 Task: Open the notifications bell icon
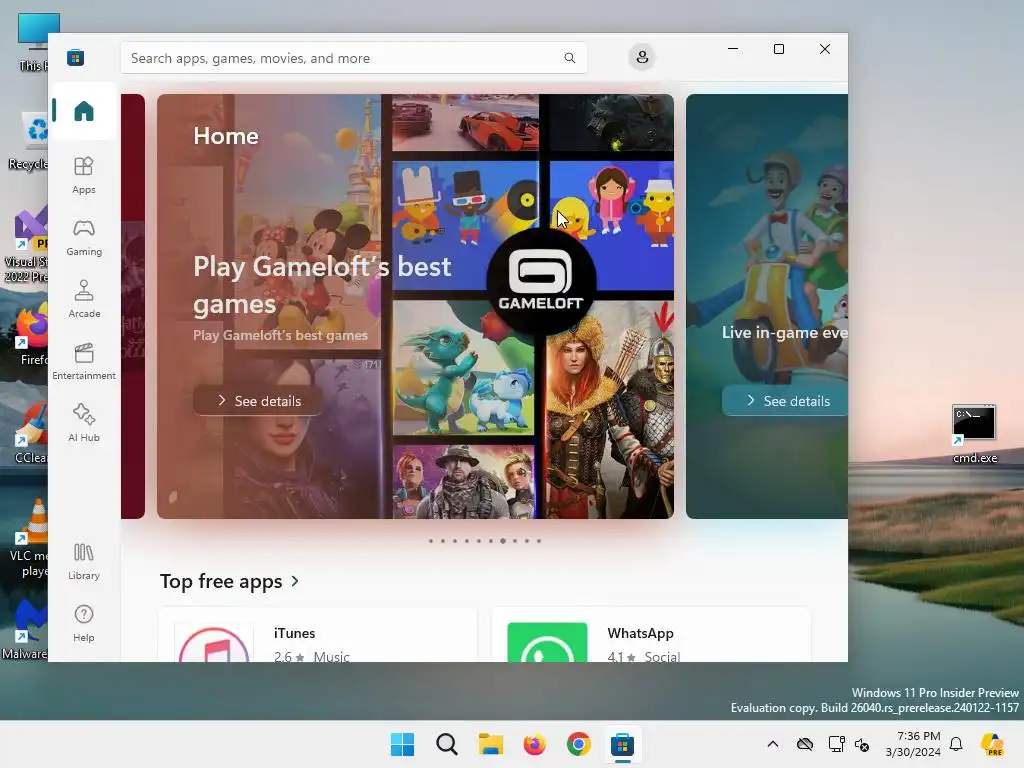pos(956,744)
